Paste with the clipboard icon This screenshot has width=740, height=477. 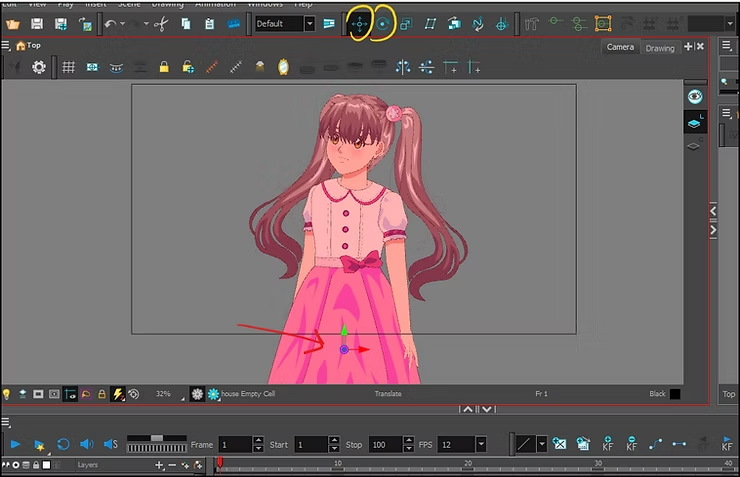click(x=210, y=24)
